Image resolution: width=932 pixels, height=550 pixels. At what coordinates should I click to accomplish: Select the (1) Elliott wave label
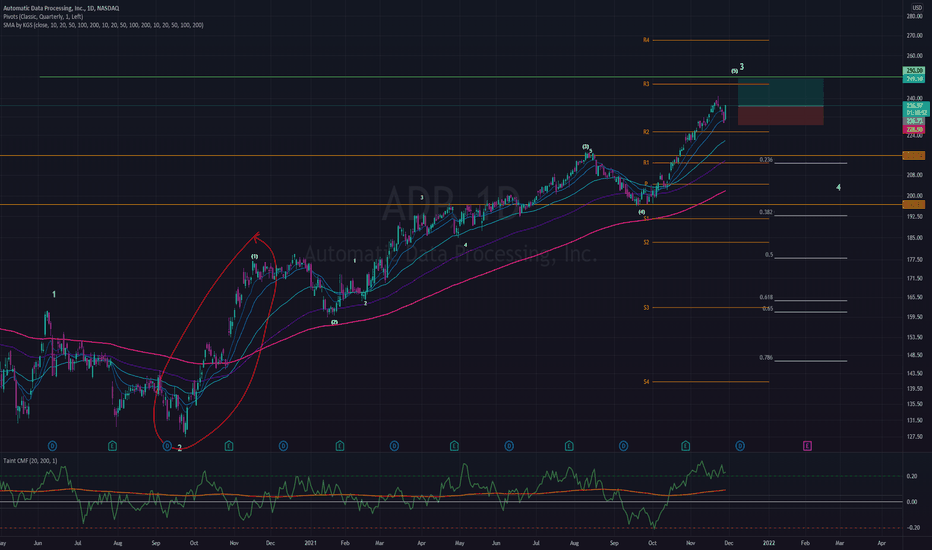click(254, 257)
